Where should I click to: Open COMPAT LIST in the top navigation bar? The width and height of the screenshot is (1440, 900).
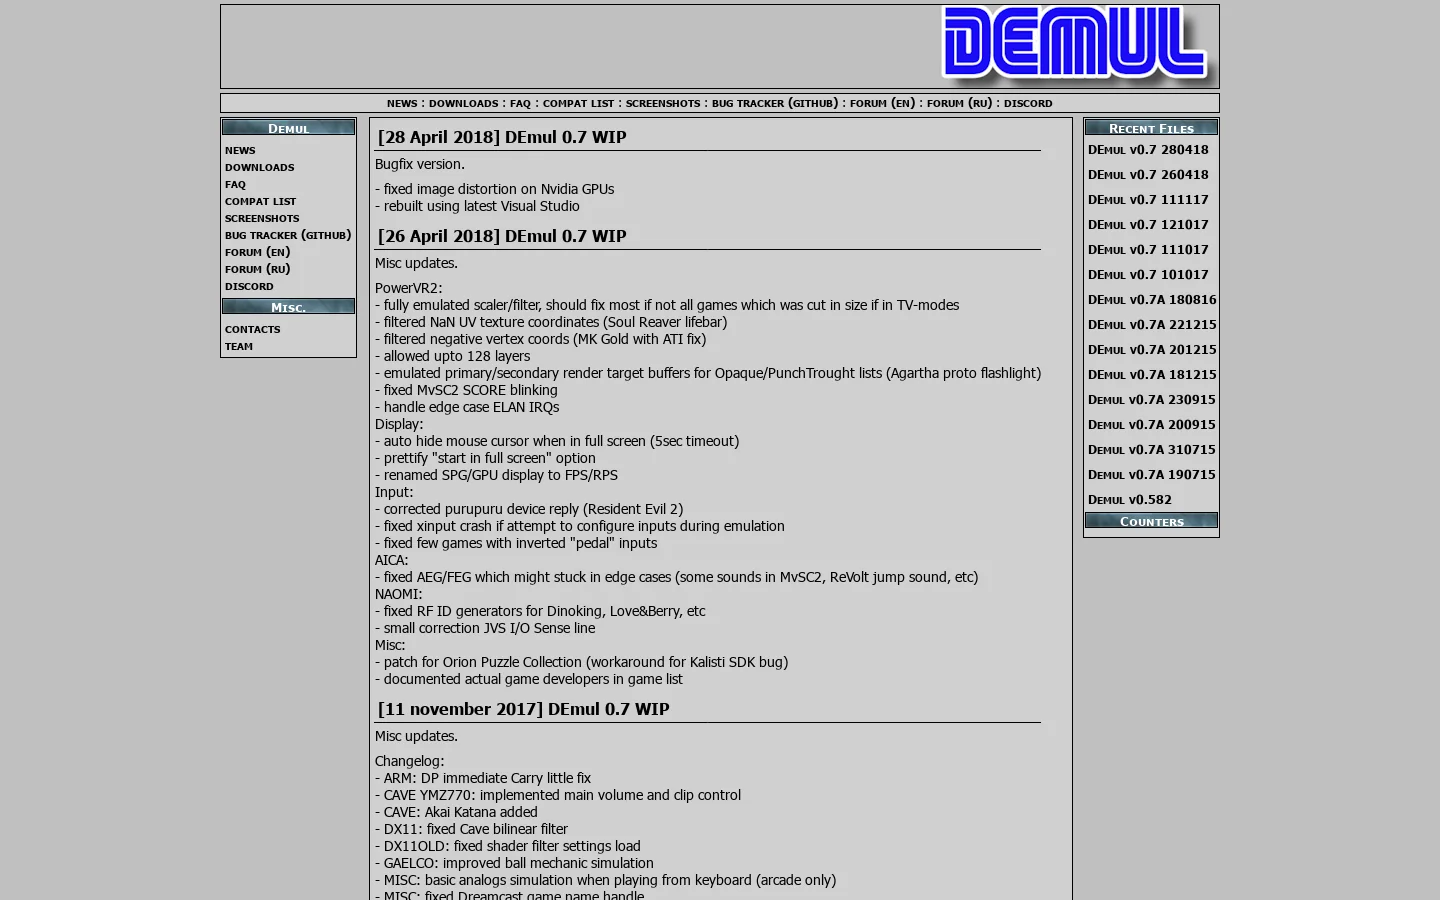[x=578, y=103]
